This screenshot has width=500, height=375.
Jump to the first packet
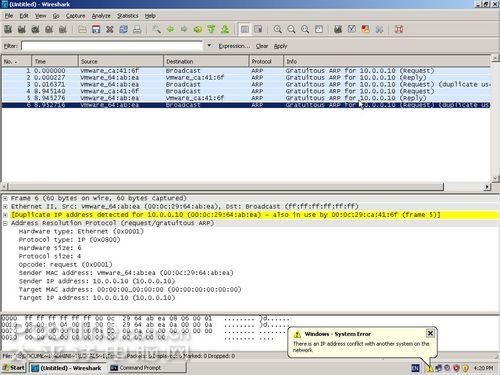211,29
